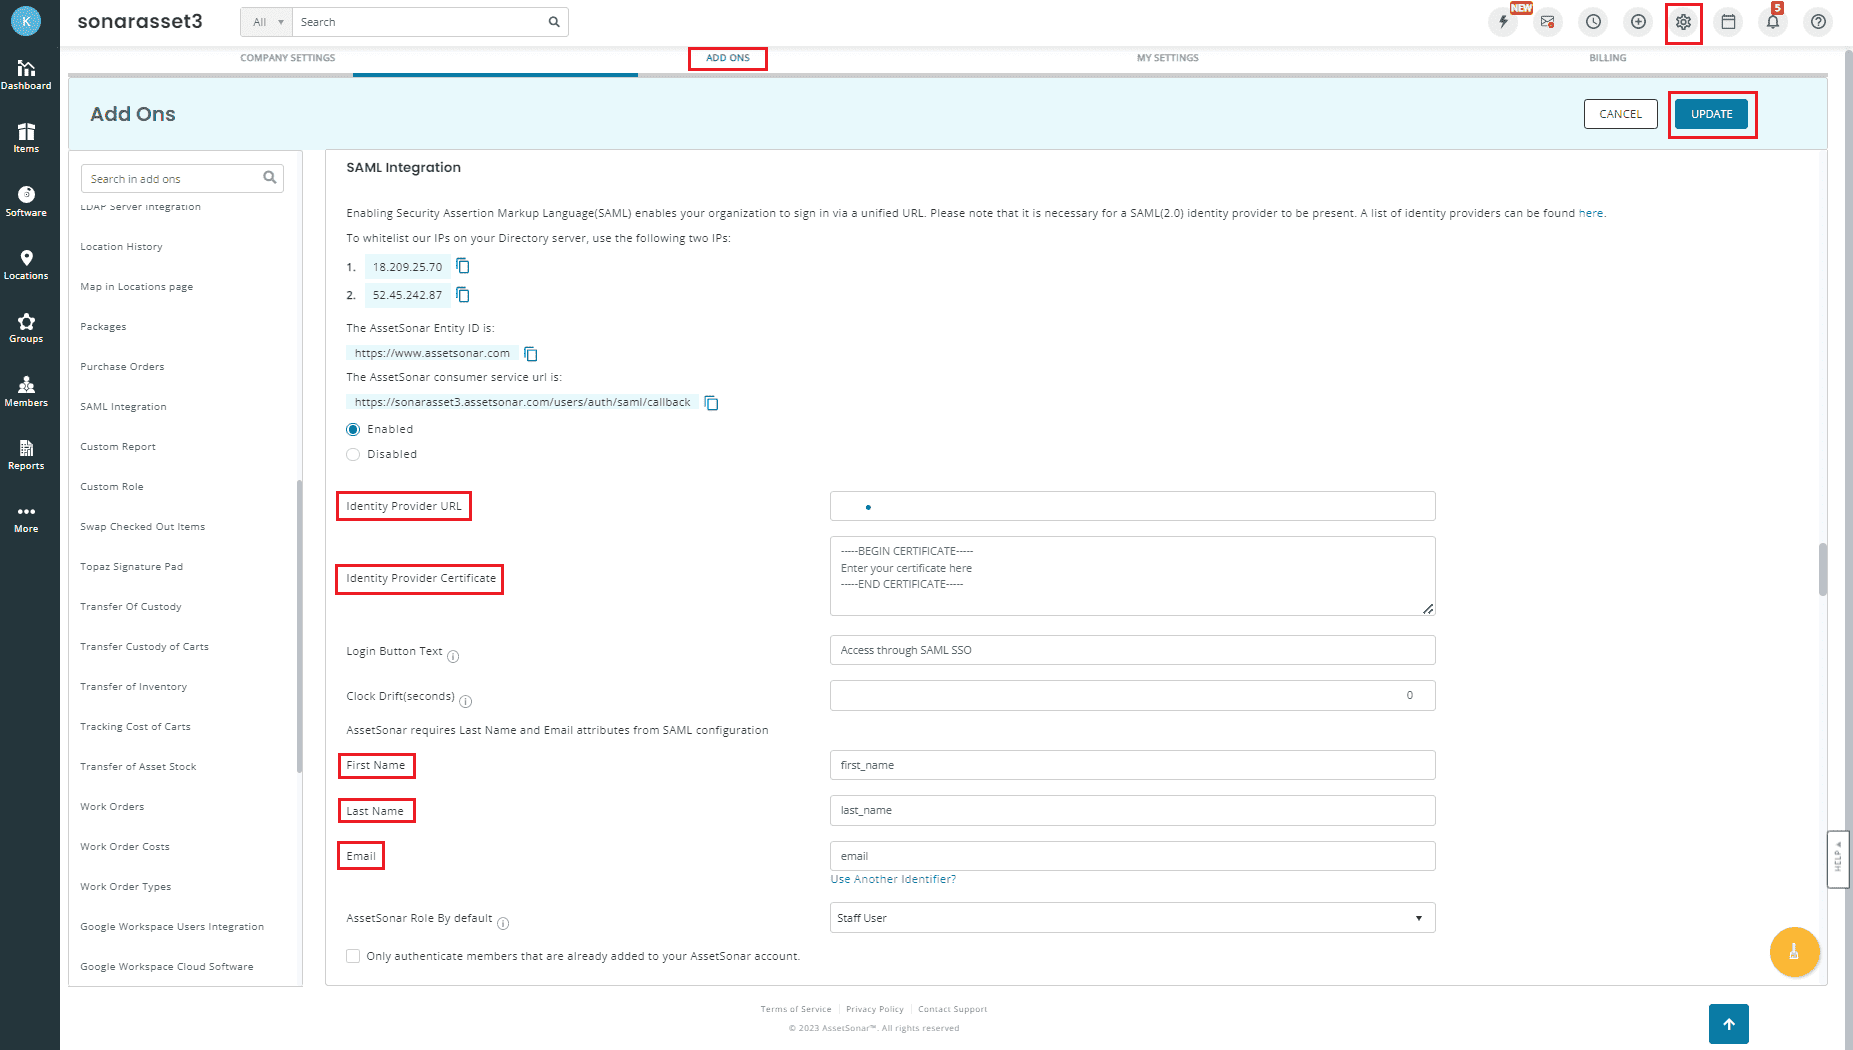Open the identity providers 'here' link
The width and height of the screenshot is (1853, 1050).
1590,213
